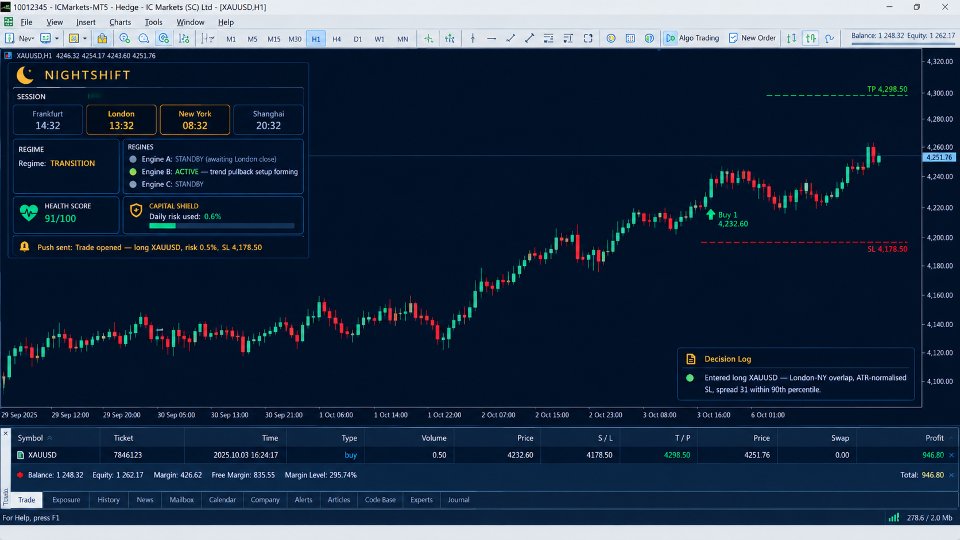Click the chart profiles monitor icon
Image resolution: width=960 pixels, height=540 pixels.
(x=45, y=38)
